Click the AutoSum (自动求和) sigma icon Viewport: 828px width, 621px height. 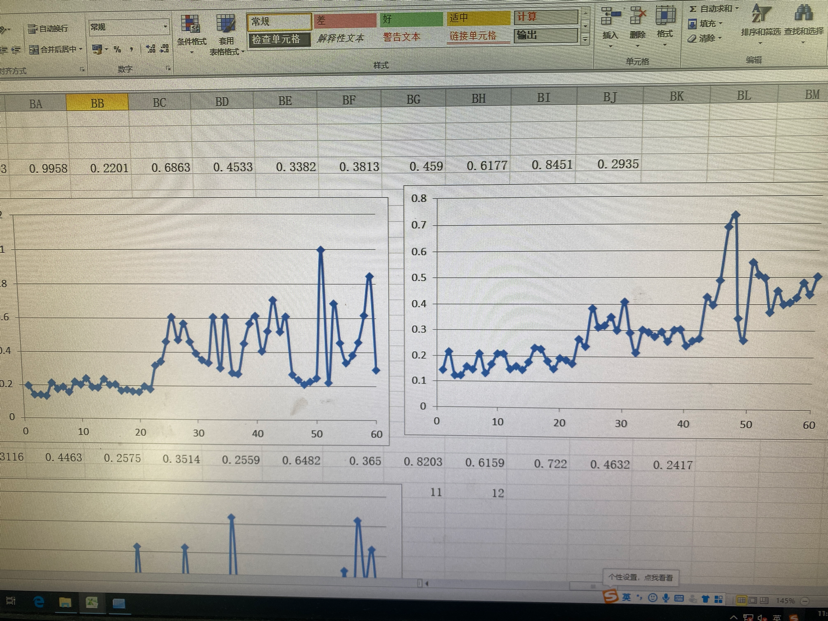693,9
